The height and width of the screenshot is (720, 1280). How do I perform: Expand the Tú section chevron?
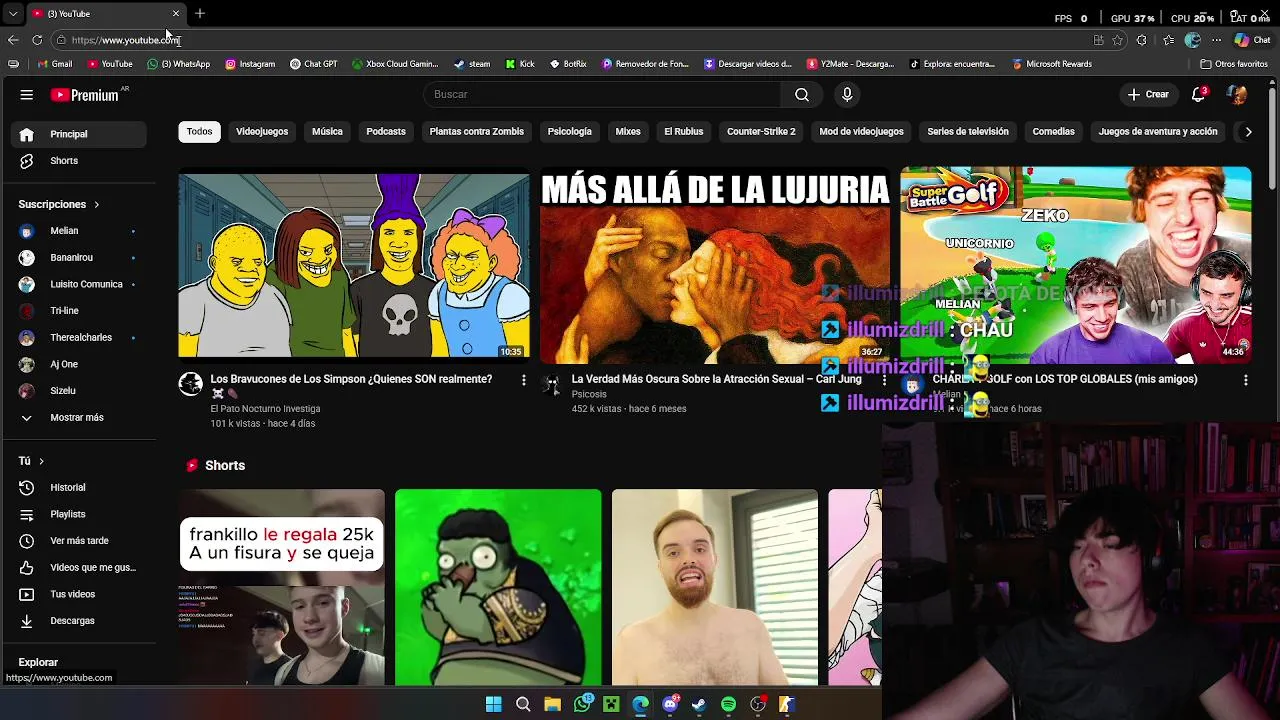click(41, 461)
